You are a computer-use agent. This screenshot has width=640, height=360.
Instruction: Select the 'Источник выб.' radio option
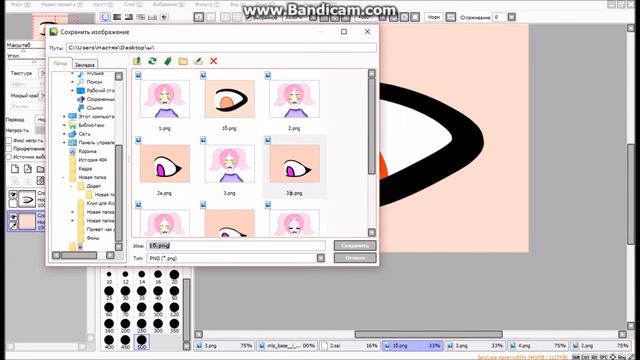(x=9, y=157)
